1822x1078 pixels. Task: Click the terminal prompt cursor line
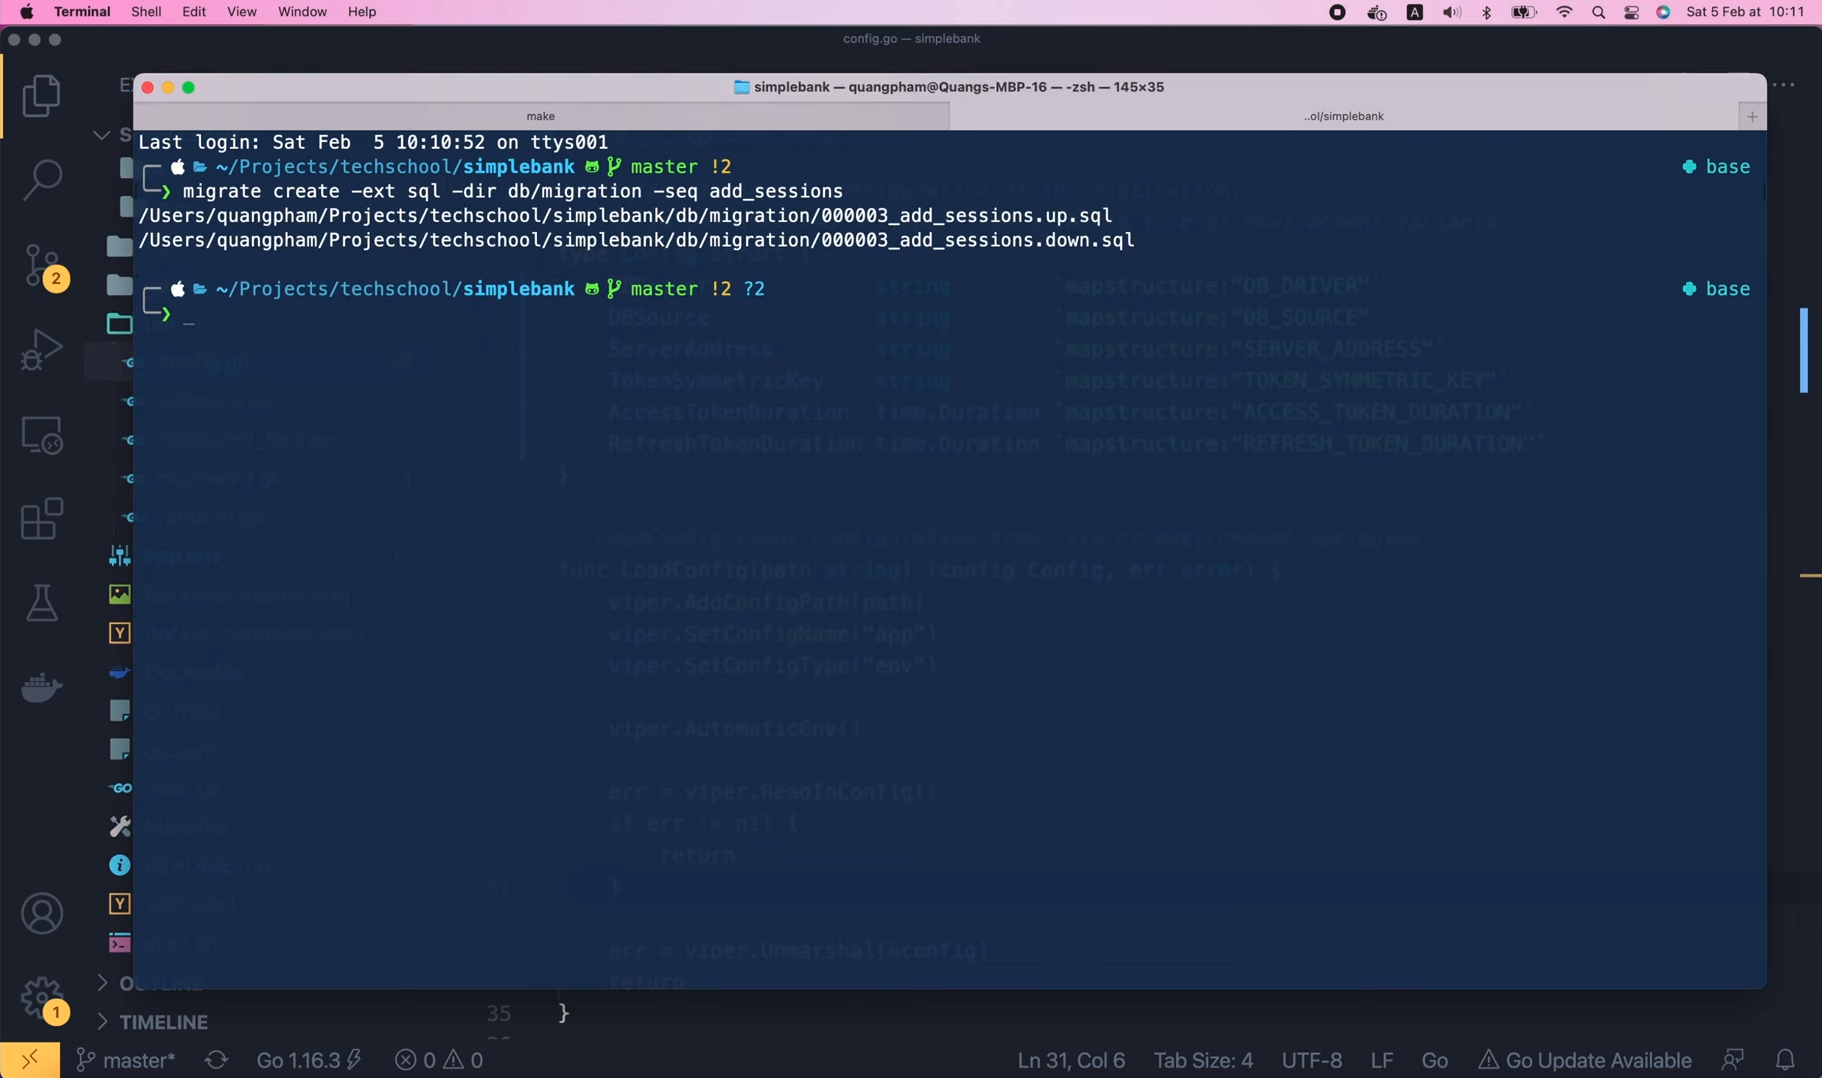tap(188, 314)
